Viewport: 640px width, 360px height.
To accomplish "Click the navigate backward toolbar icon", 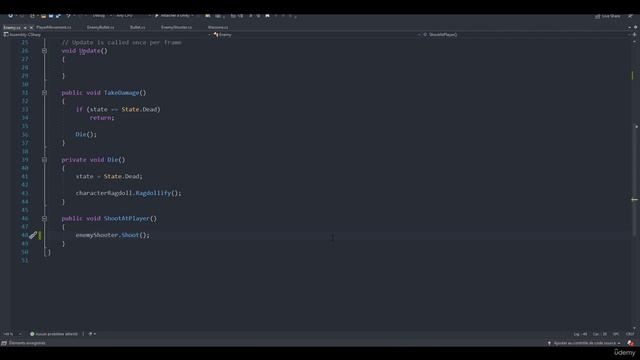I will click(11, 16).
